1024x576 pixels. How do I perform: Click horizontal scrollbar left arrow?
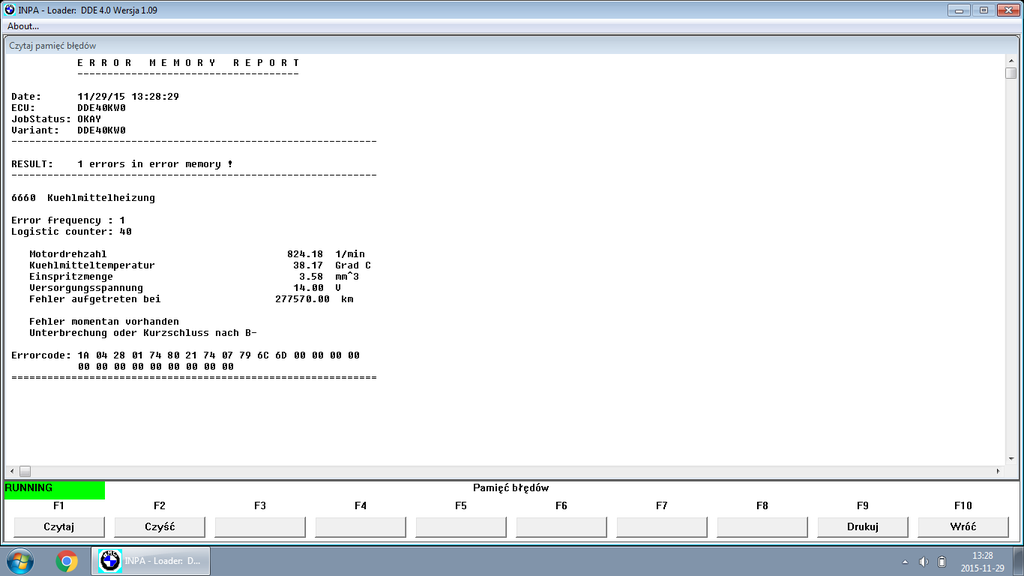point(12,471)
